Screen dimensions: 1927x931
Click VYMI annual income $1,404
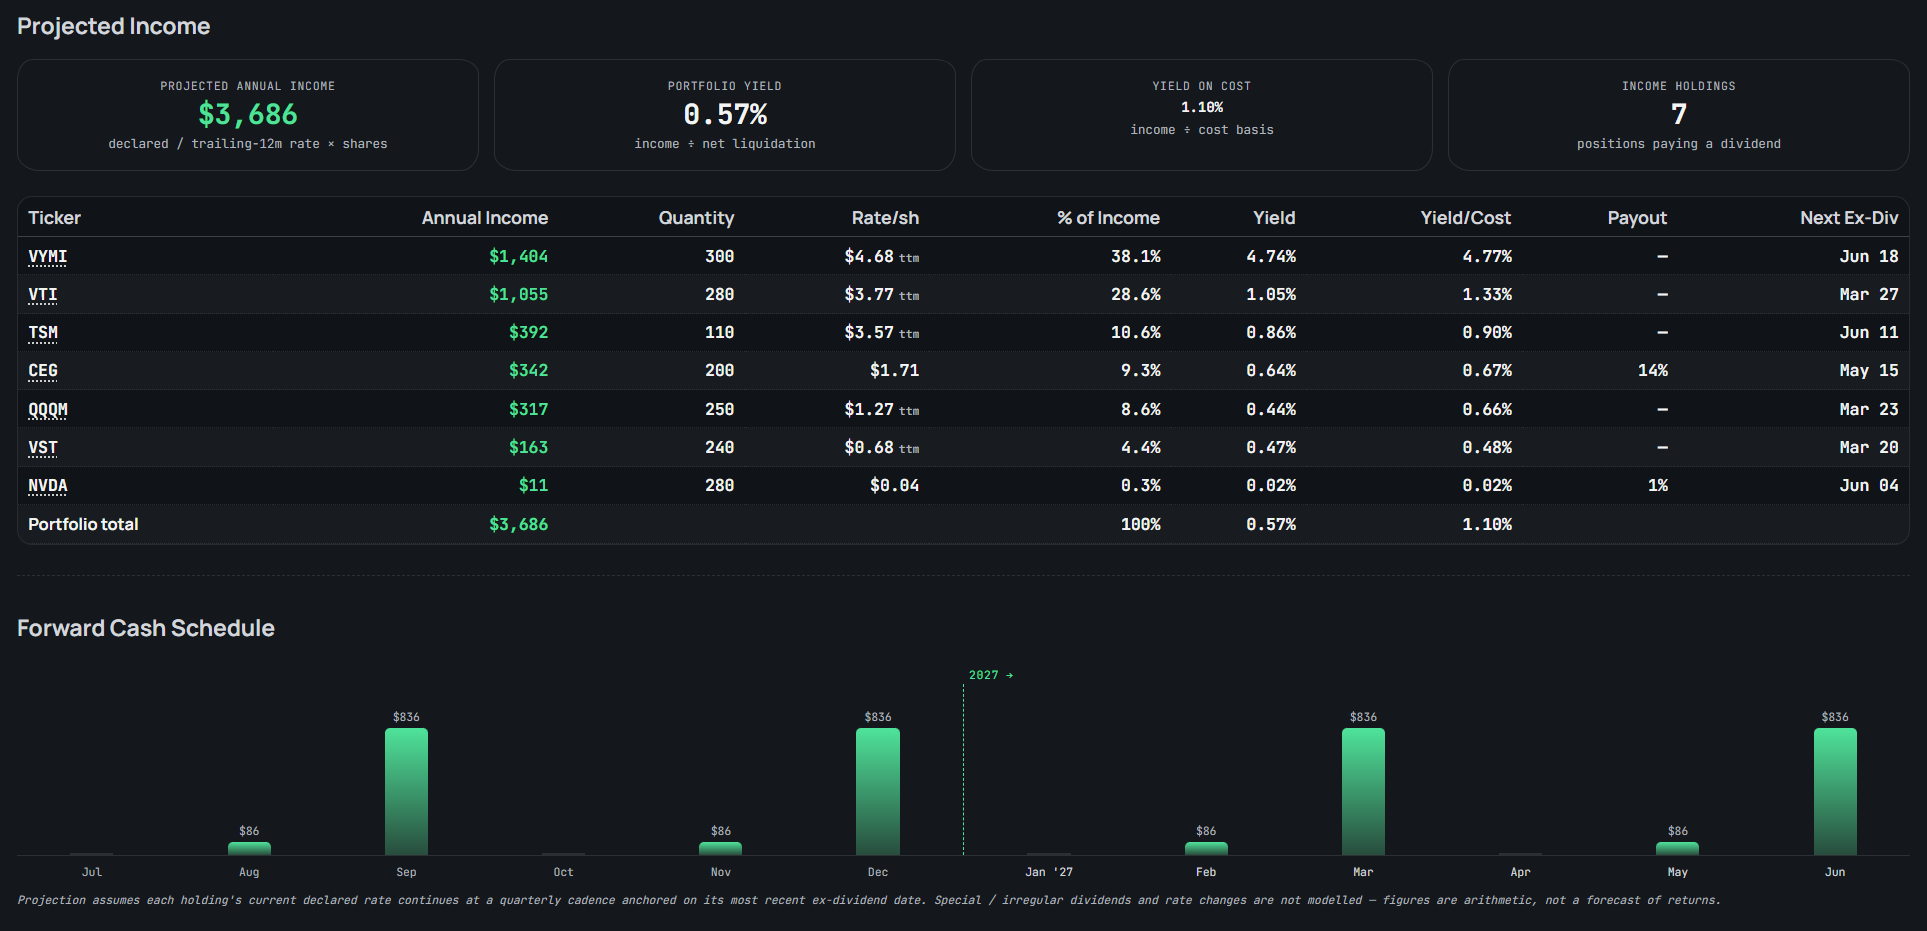coord(518,256)
